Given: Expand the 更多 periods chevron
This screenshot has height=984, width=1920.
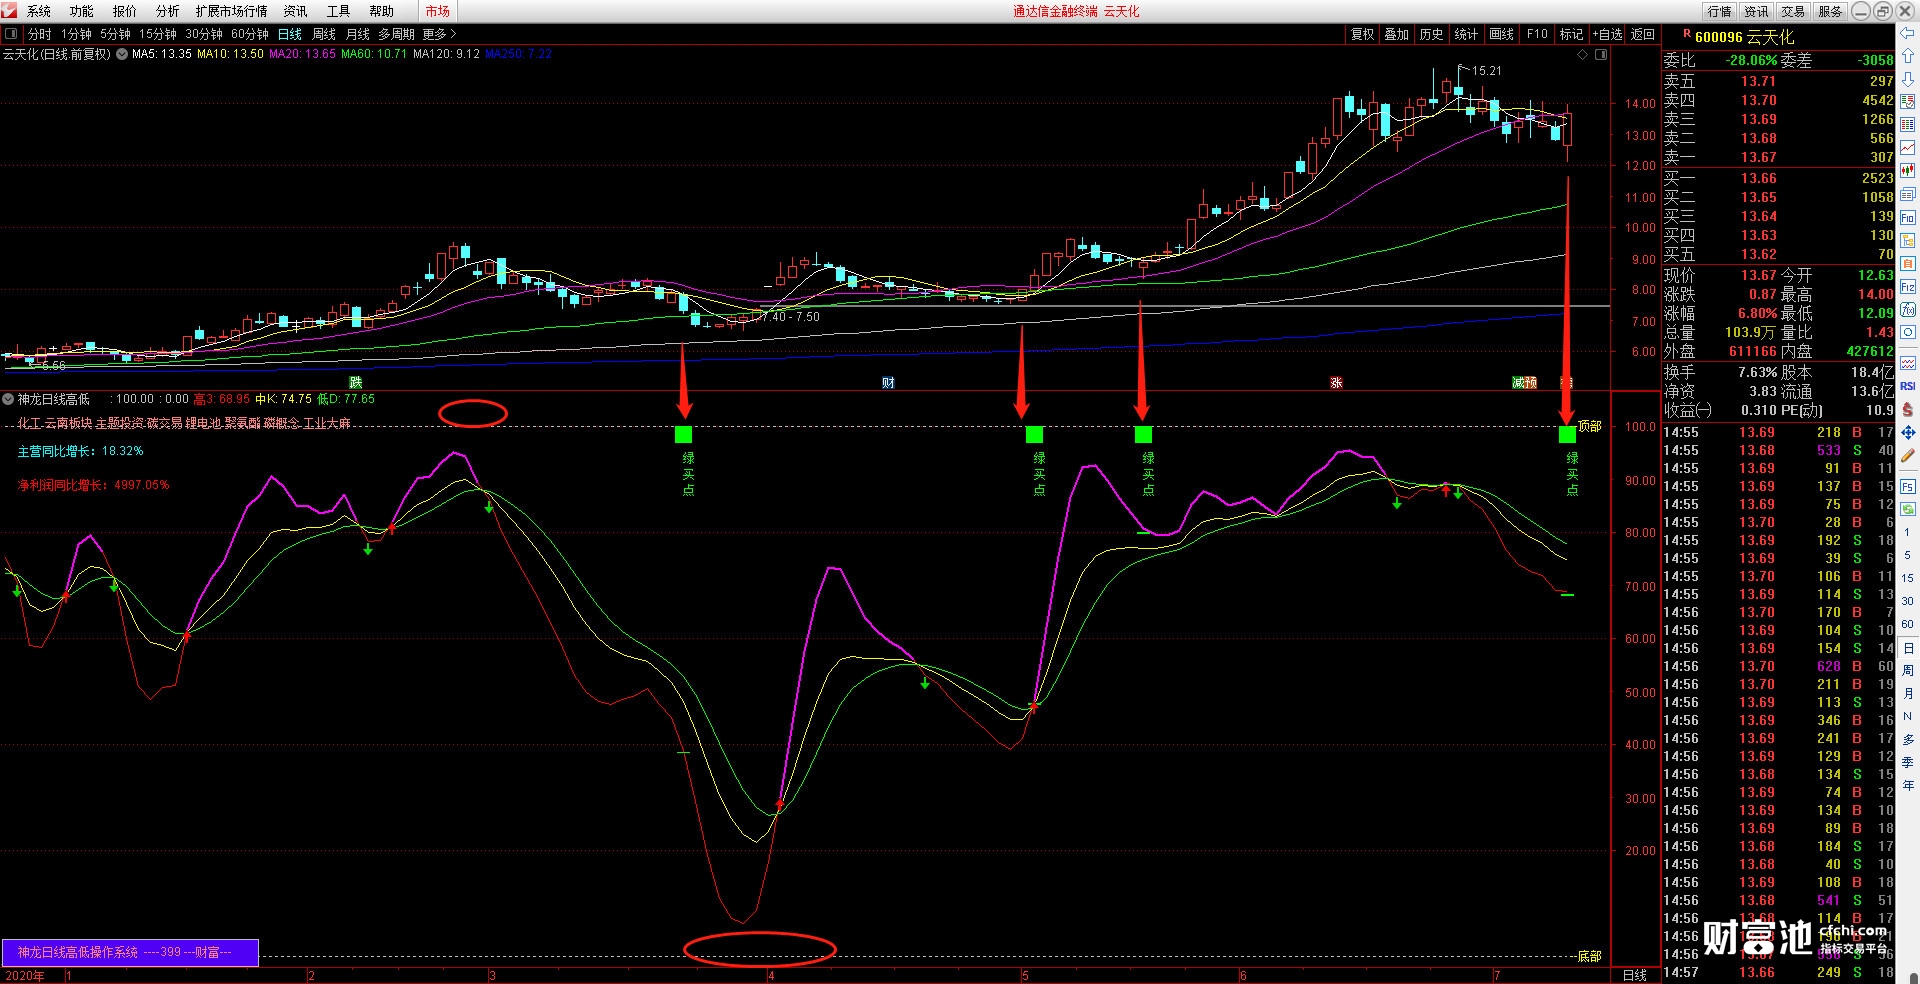Looking at the screenshot, I should tap(453, 34).
